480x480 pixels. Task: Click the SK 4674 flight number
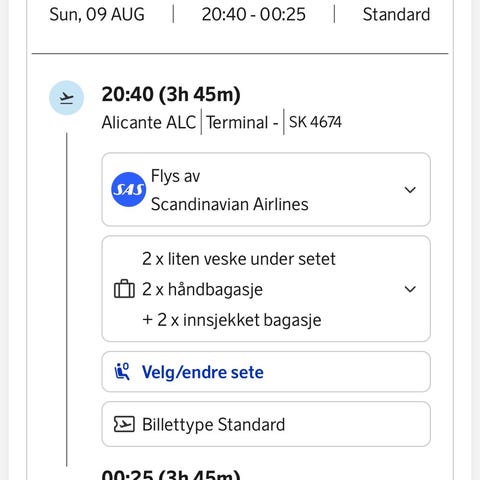[315, 122]
